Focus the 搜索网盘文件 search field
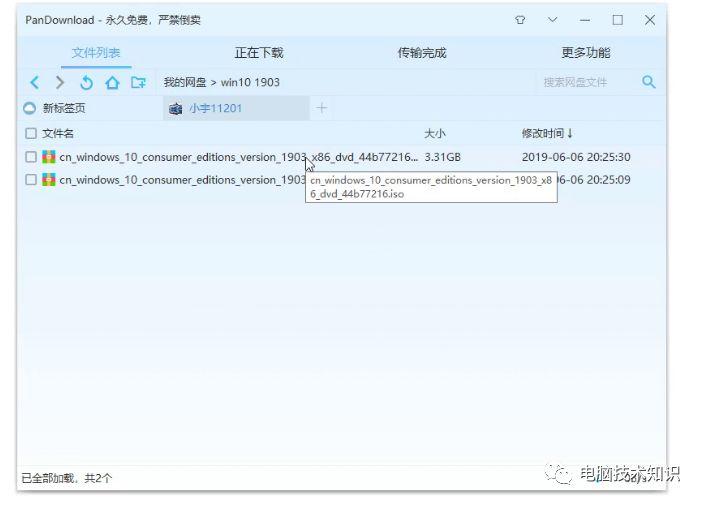This screenshot has width=703, height=505. (x=587, y=82)
